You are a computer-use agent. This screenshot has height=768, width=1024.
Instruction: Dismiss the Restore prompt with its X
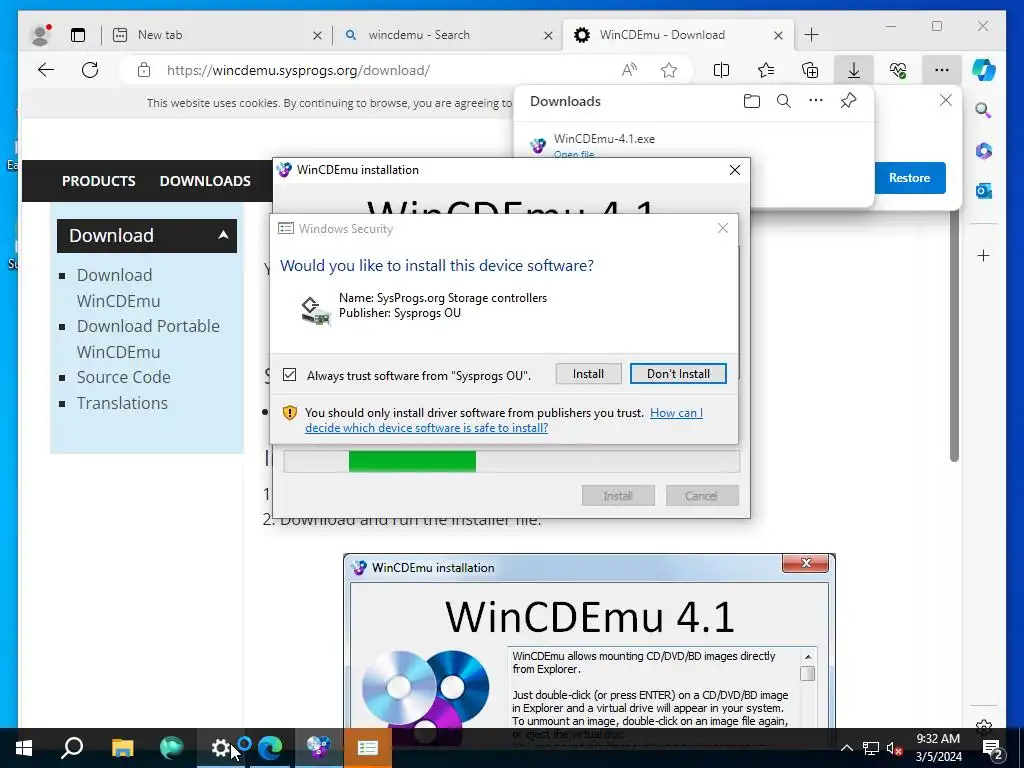tap(946, 100)
